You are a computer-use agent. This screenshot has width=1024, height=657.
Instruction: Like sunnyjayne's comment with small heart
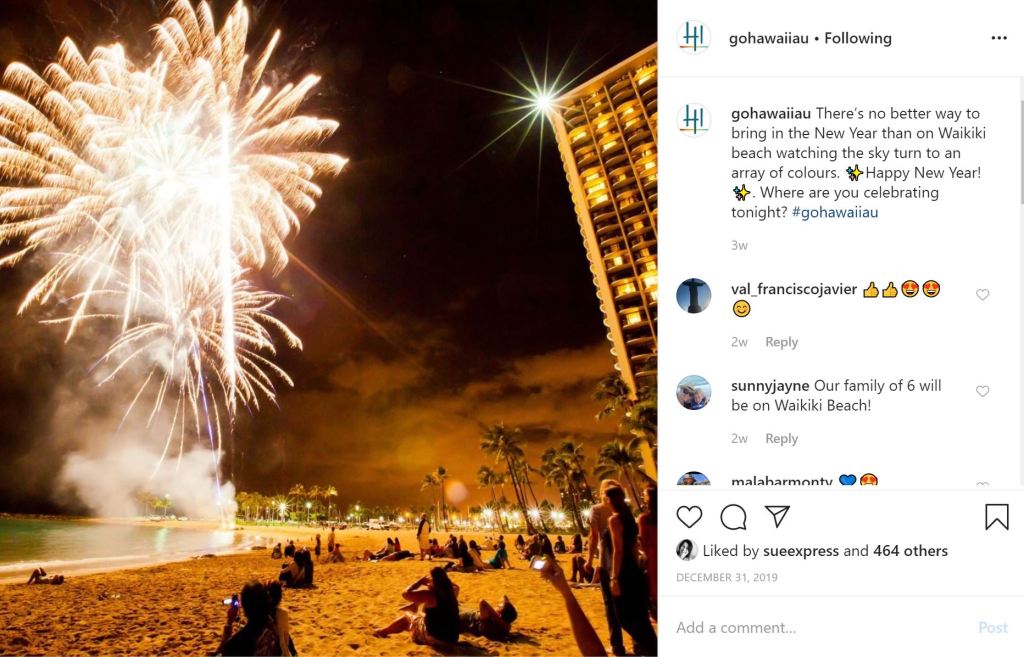982,391
